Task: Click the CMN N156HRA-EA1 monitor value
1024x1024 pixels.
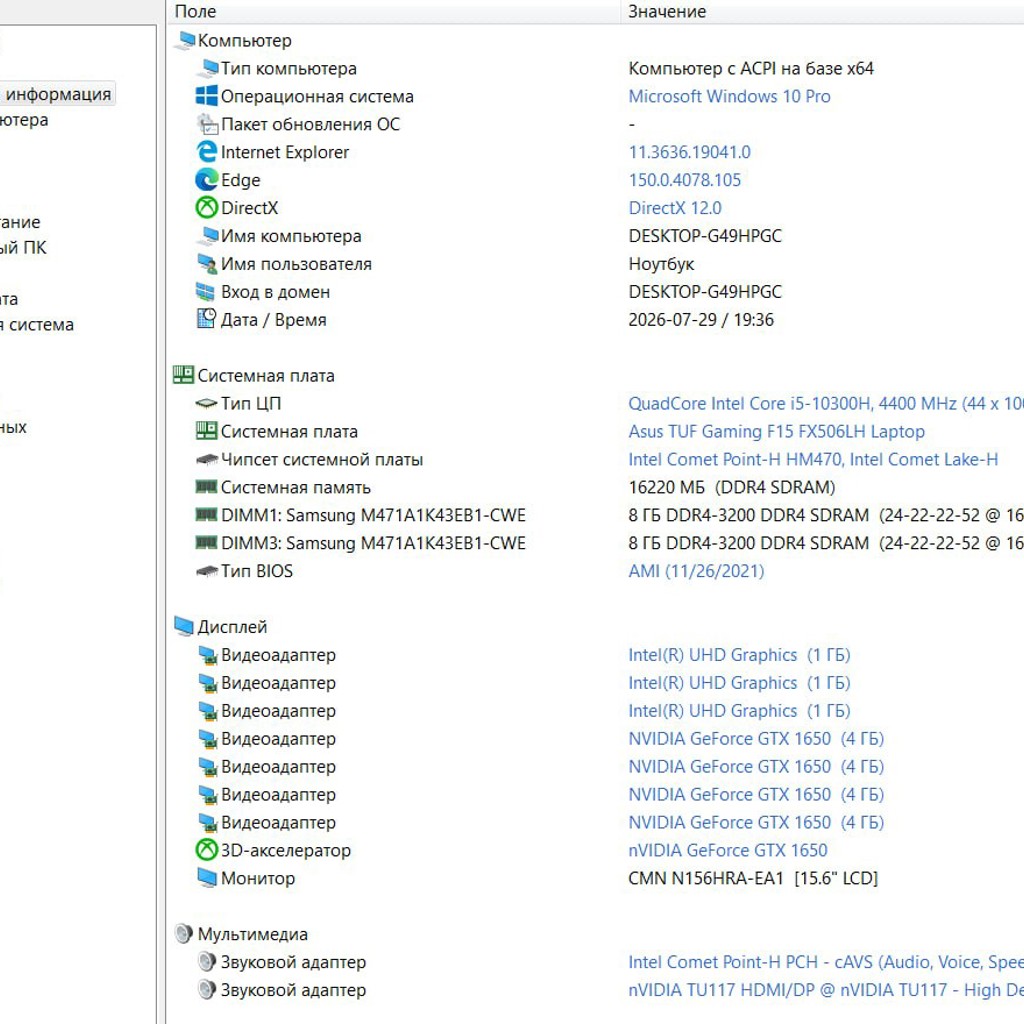Action: point(753,878)
